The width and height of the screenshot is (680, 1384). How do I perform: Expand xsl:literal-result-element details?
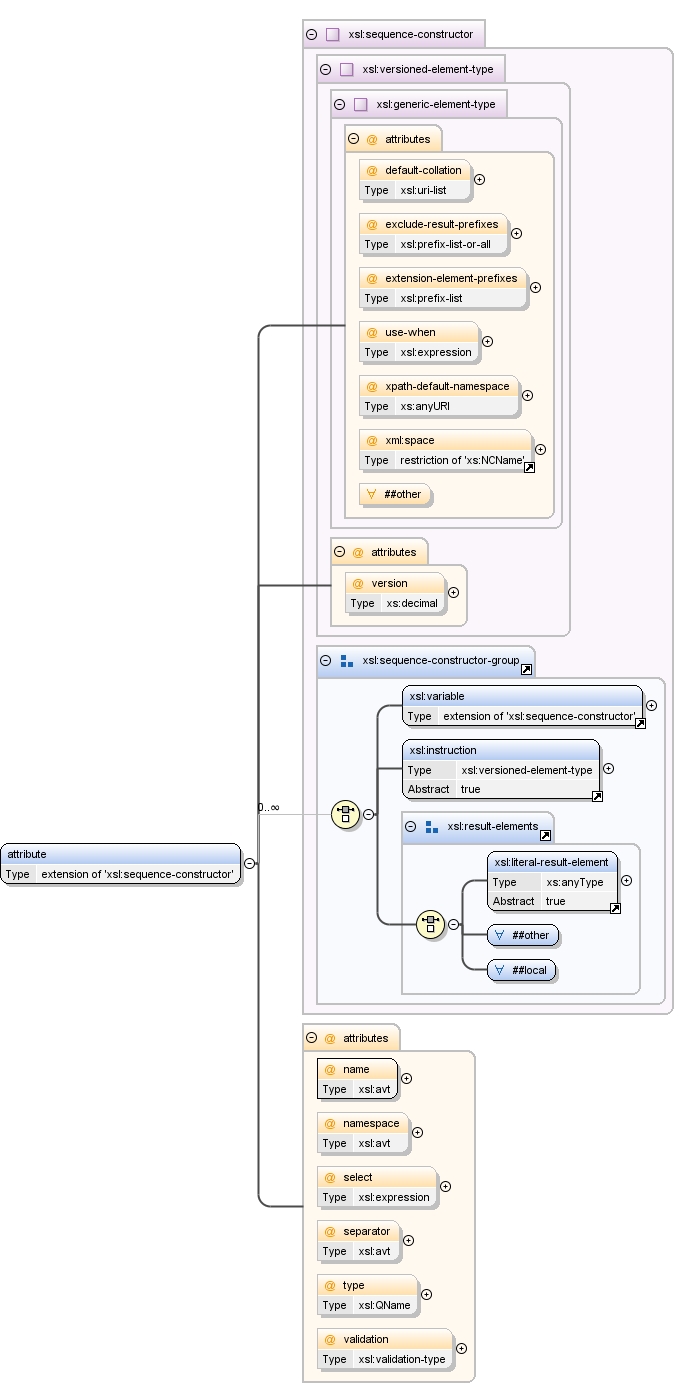click(626, 881)
